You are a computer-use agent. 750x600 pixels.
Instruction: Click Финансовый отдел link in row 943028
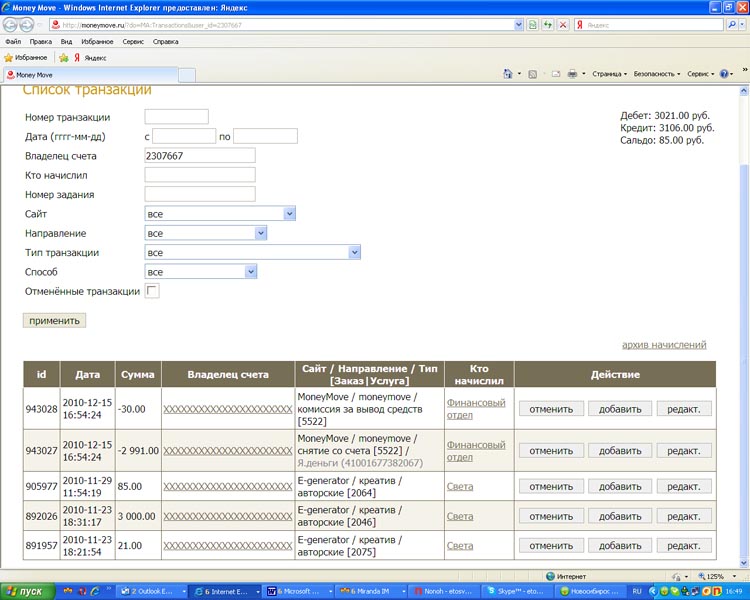click(476, 409)
